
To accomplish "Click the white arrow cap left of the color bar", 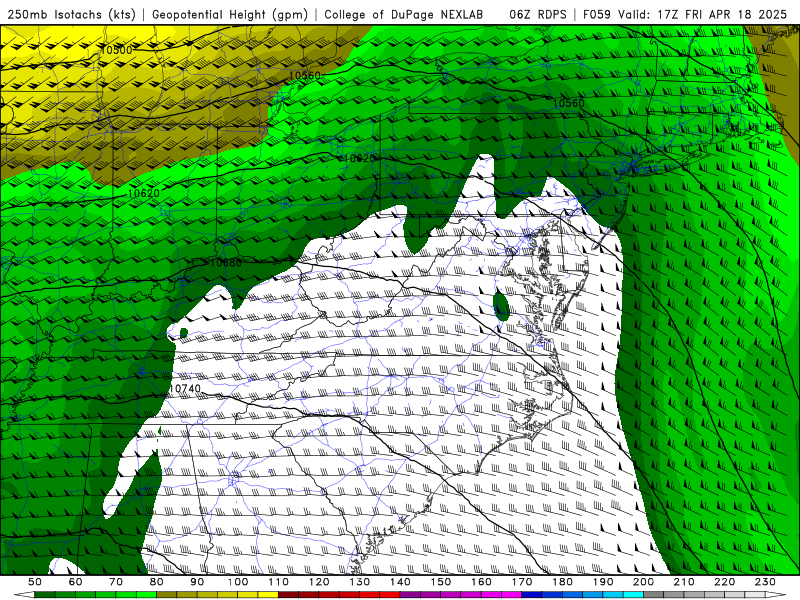I will 24,595.
